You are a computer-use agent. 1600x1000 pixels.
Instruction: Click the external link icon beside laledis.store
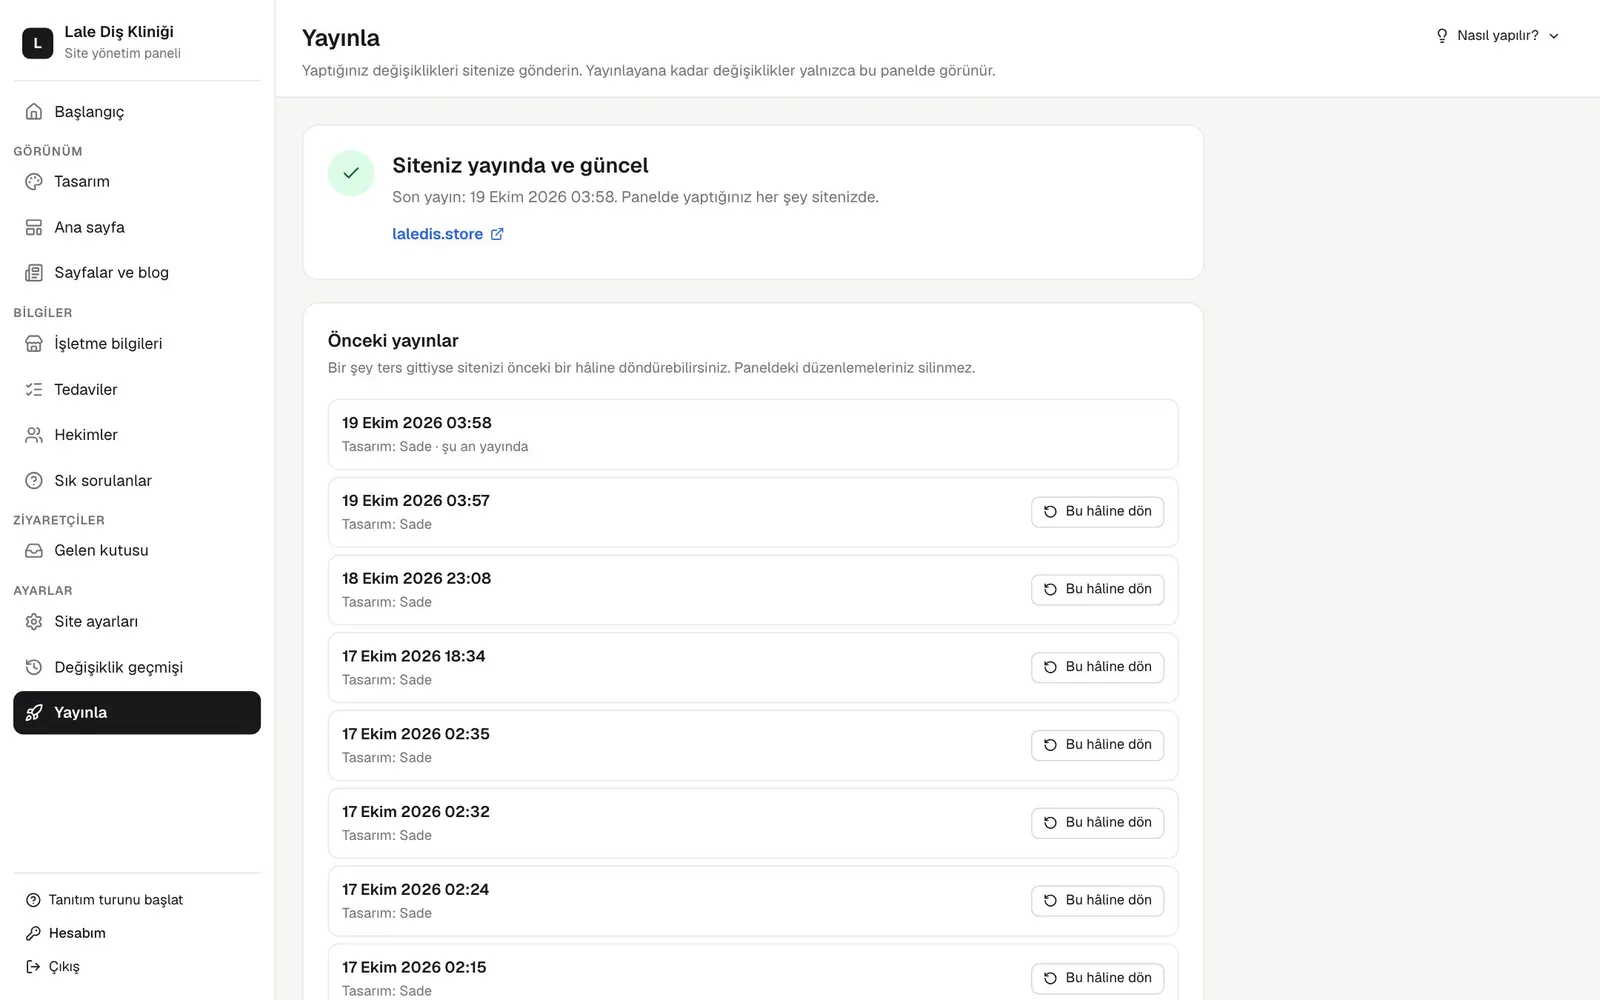coord(497,234)
